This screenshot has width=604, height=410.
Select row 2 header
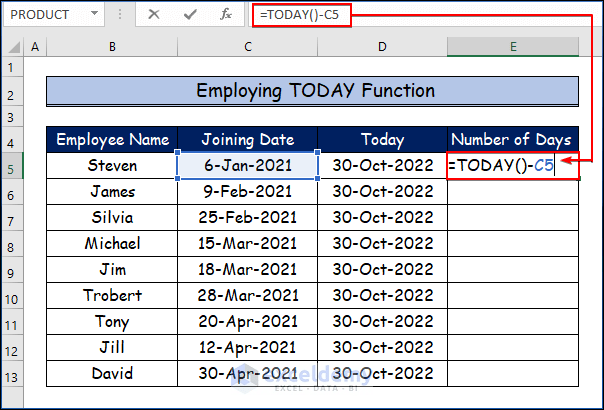(12, 92)
